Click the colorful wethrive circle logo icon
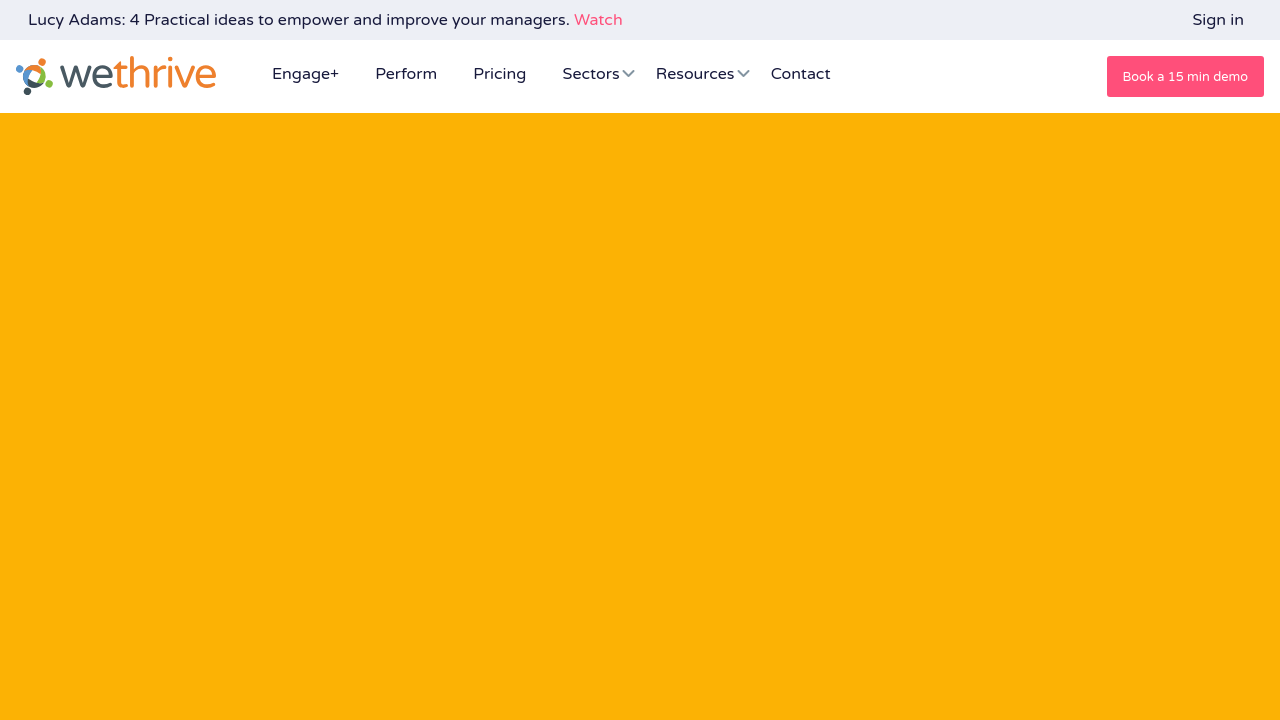1280x720 pixels. pyautogui.click(x=34, y=76)
